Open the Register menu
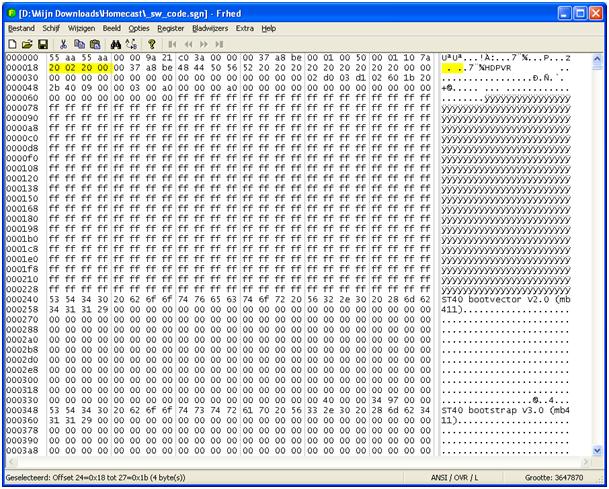Image resolution: width=609 pixels, height=489 pixels. (x=171, y=28)
